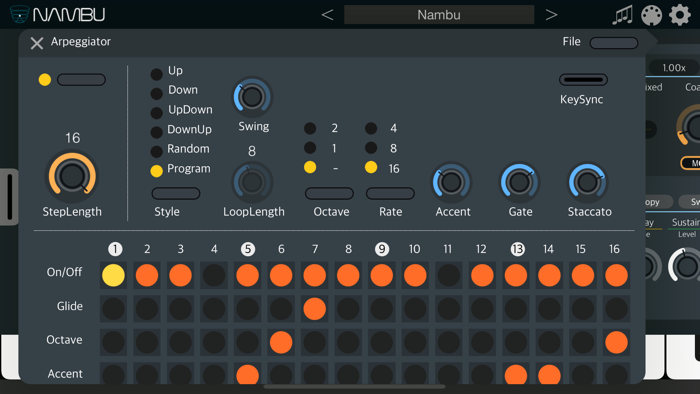Go to previous preset with left arrow
This screenshot has height=394, width=700.
[327, 15]
